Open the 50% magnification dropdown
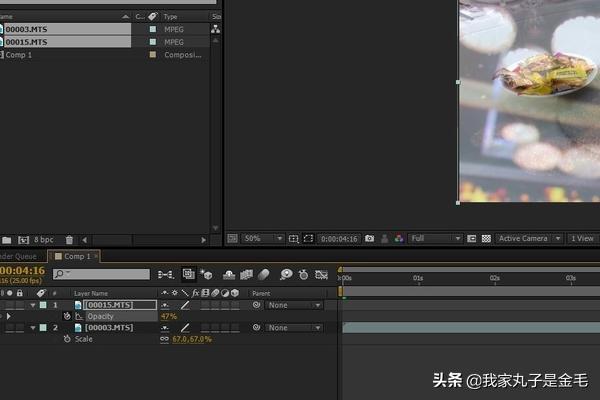The image size is (600, 400). tap(262, 238)
